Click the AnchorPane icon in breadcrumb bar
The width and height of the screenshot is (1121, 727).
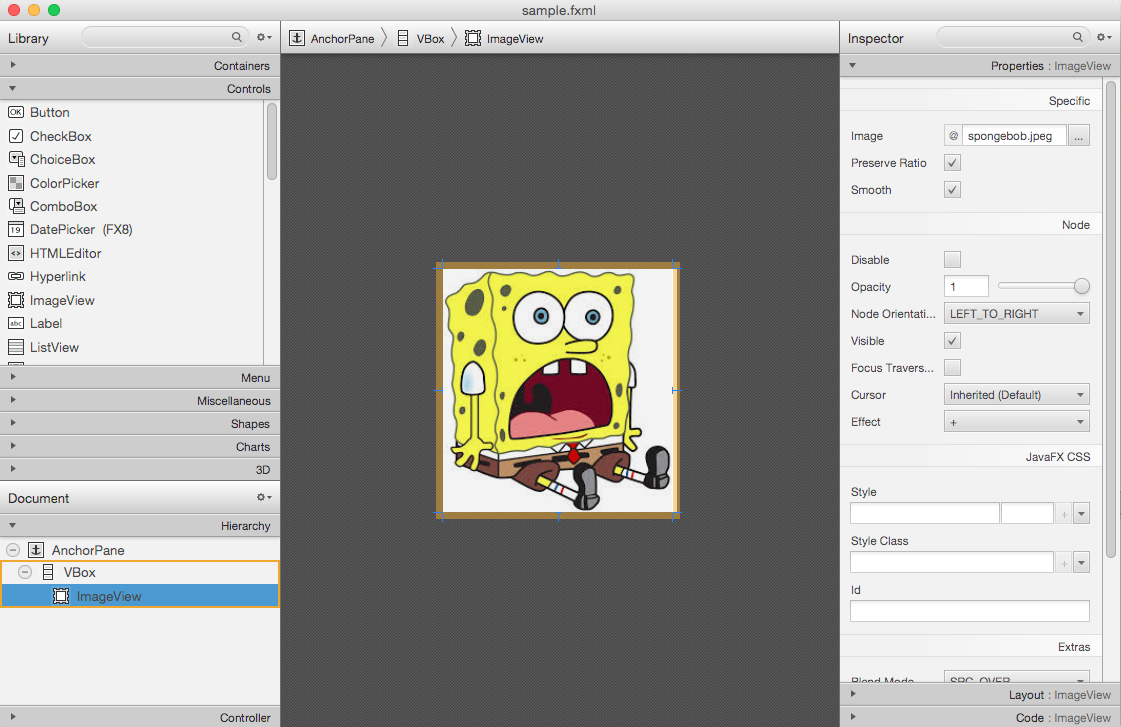click(x=297, y=38)
